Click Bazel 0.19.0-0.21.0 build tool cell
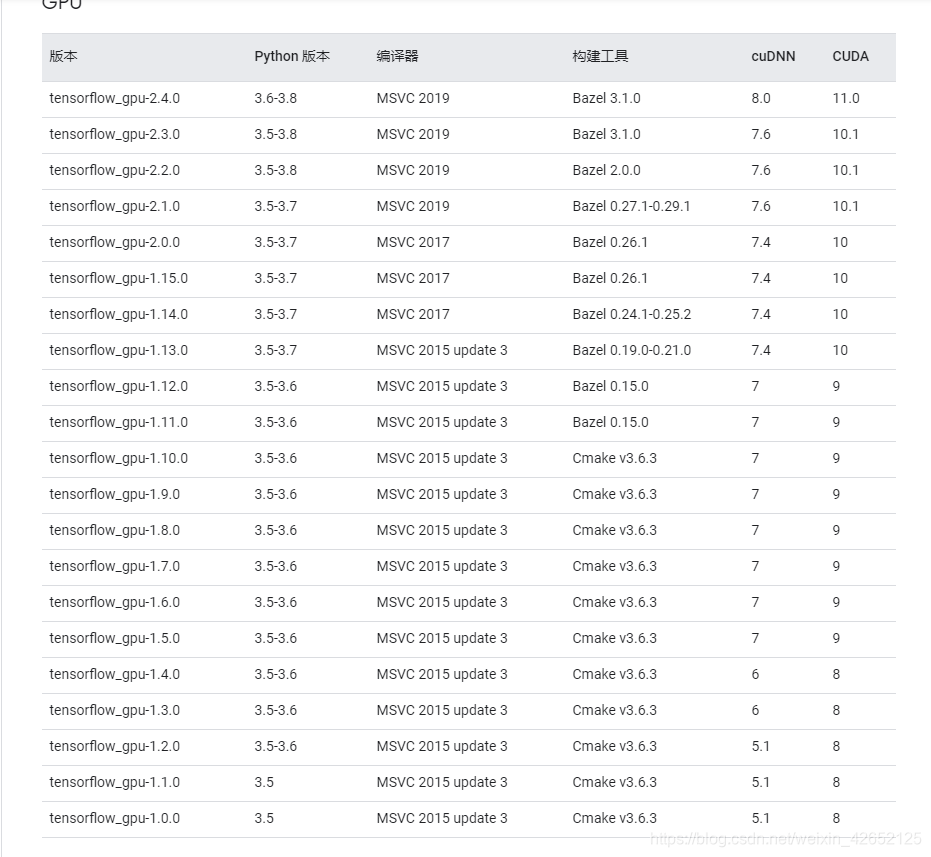Viewport: 931px width, 857px height. click(x=632, y=350)
